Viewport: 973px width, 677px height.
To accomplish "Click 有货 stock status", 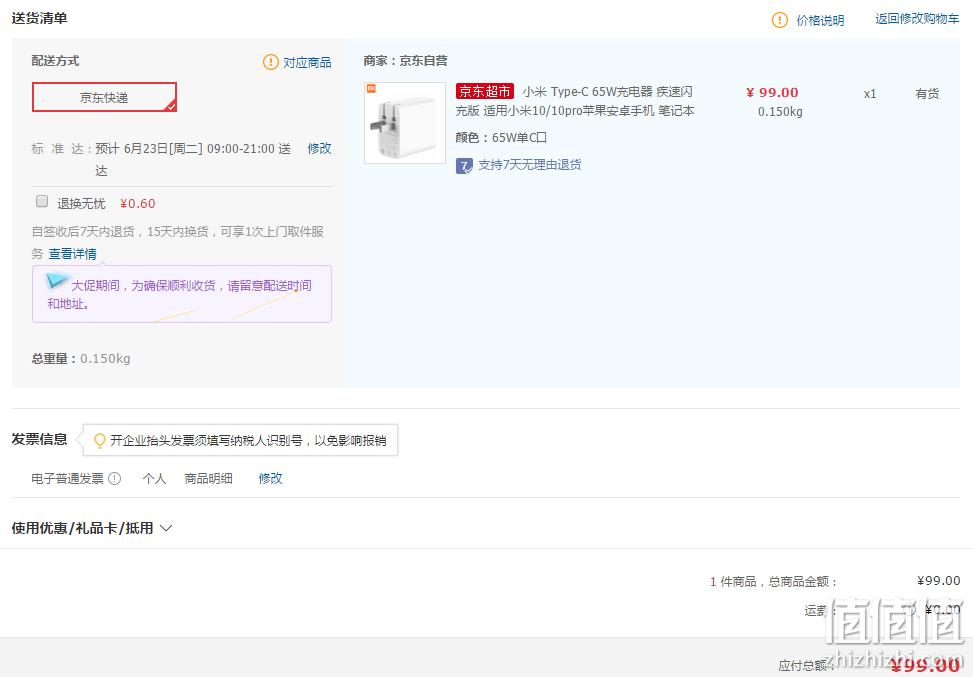I will point(927,94).
